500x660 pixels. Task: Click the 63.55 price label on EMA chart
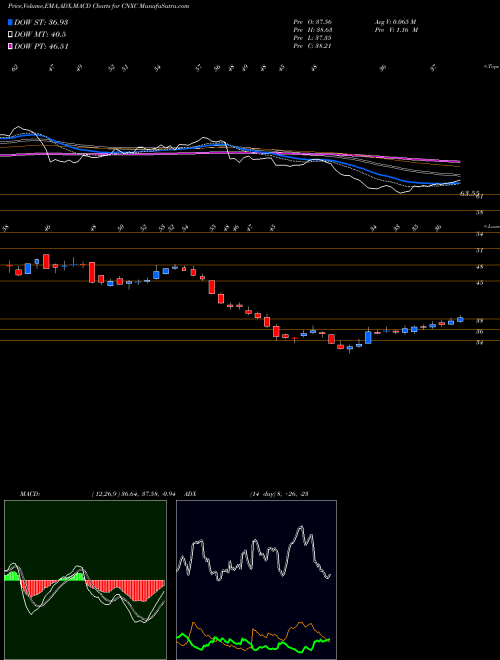pos(470,194)
